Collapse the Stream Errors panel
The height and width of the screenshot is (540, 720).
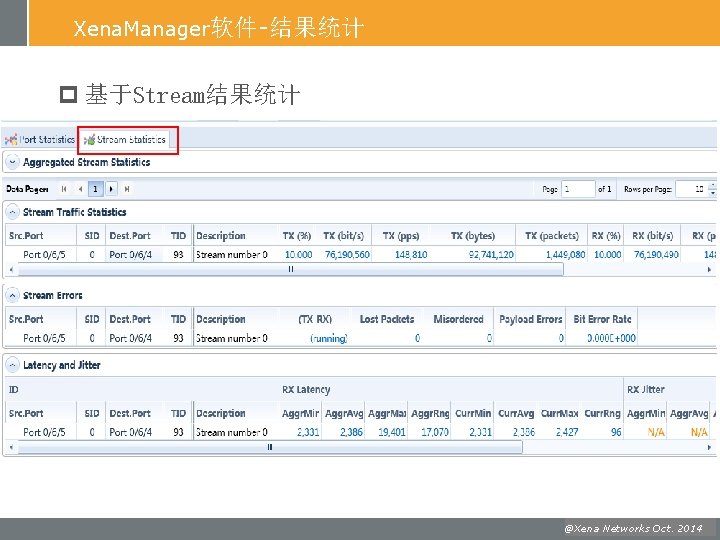pyautogui.click(x=12, y=295)
